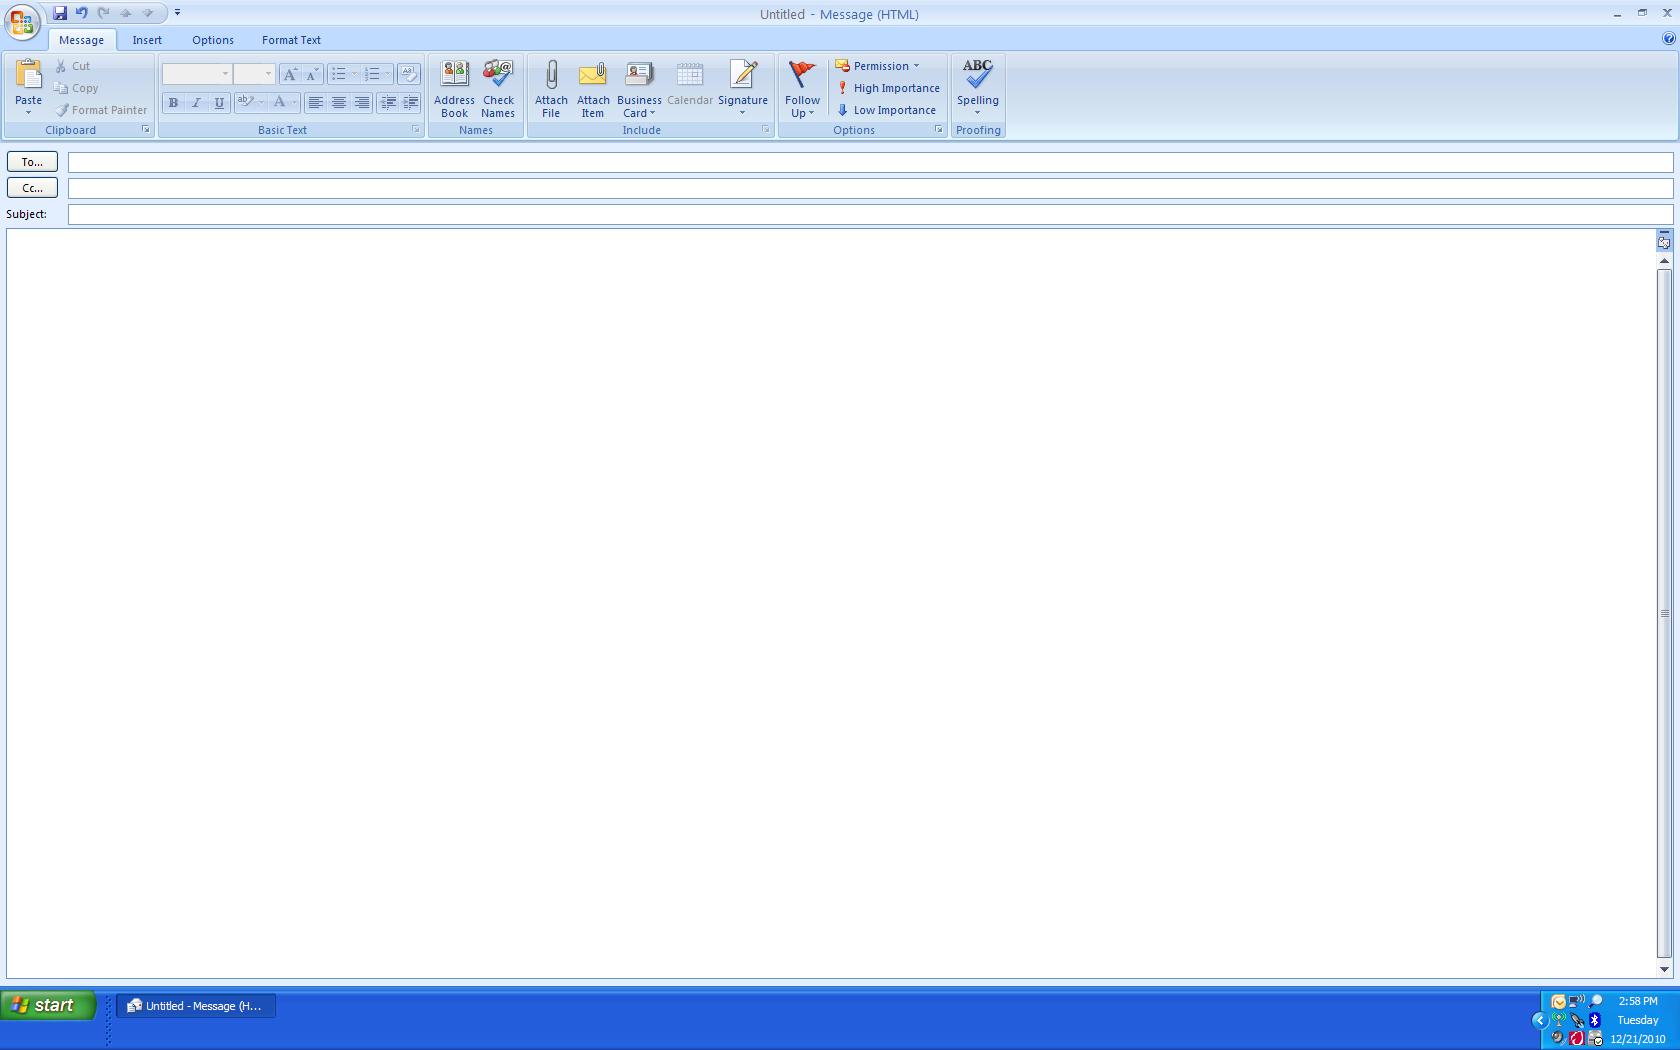Click the message body vertical scrollbar
Screen dimensions: 1680x1050
pyautogui.click(x=1664, y=614)
